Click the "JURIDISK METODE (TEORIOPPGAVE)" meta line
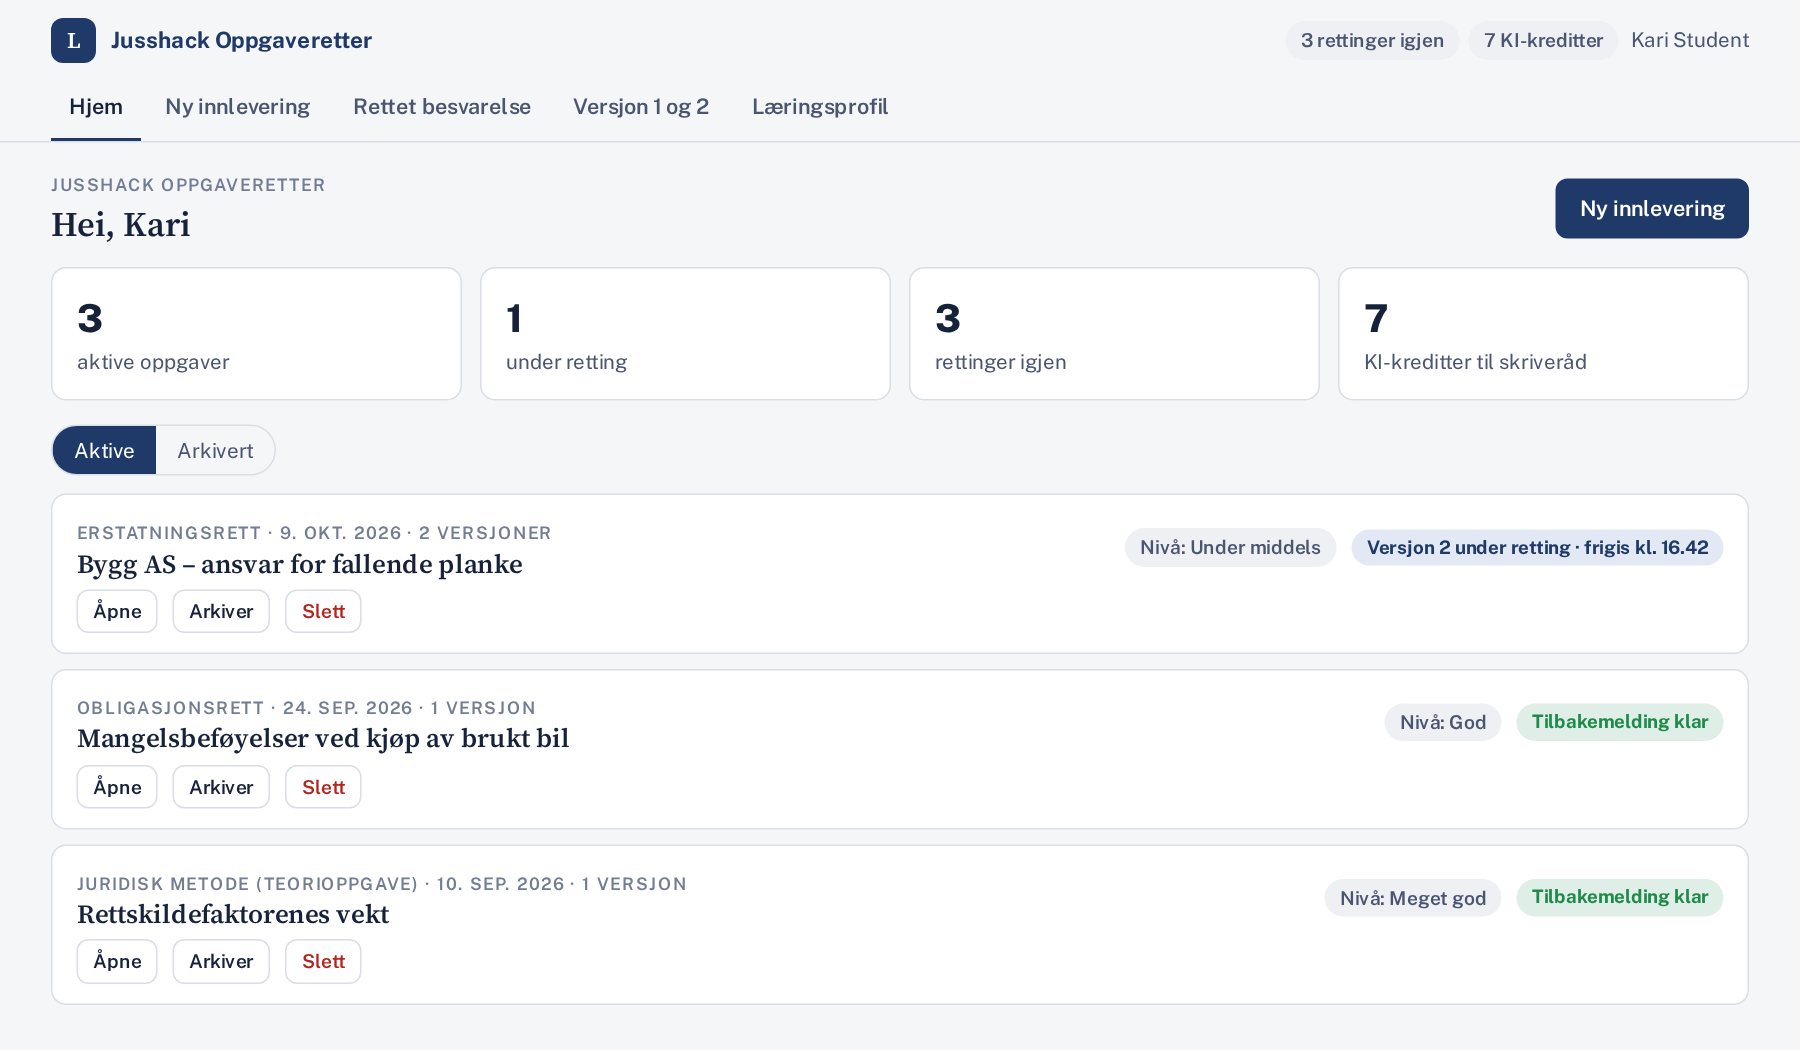 tap(382, 884)
